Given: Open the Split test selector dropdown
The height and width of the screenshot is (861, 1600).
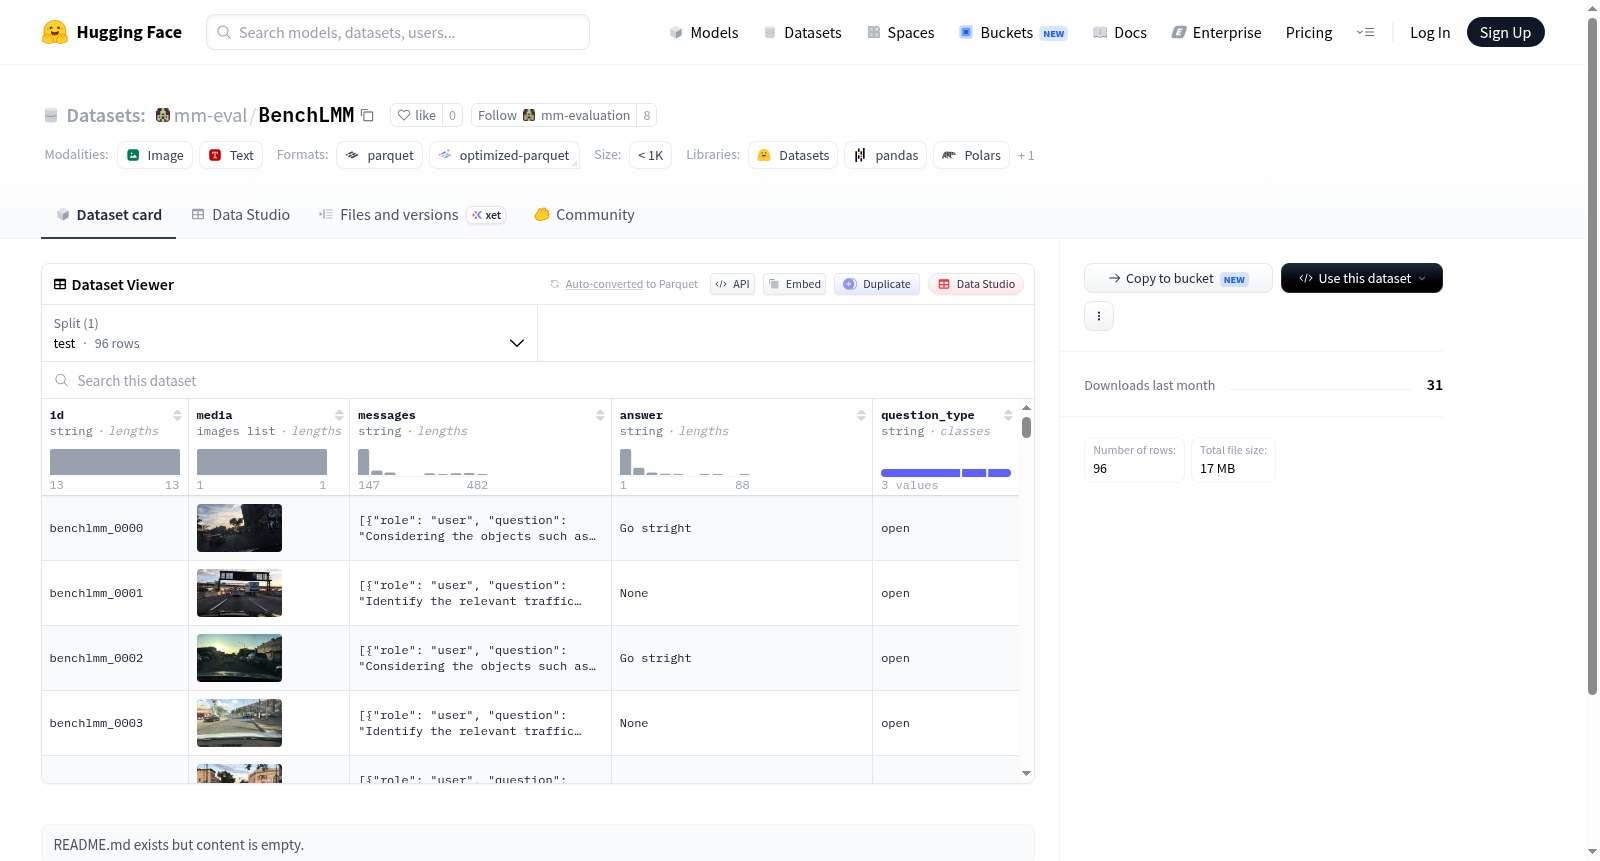Looking at the screenshot, I should tap(289, 333).
